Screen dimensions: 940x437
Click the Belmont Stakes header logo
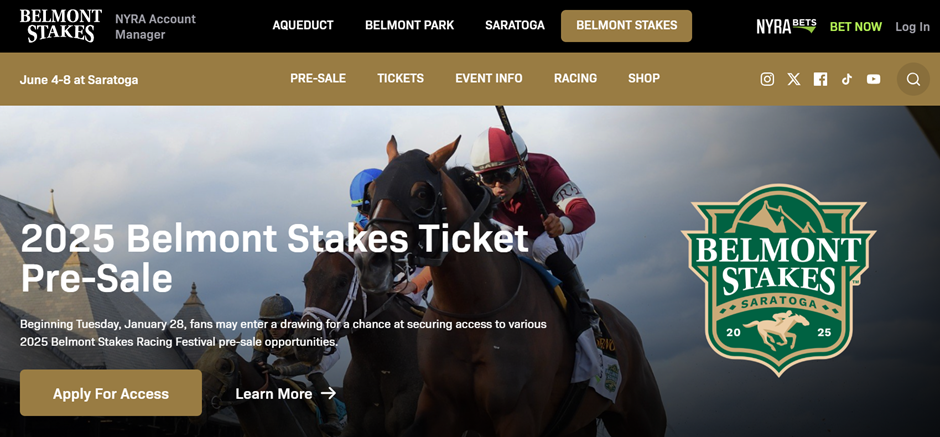(61, 26)
